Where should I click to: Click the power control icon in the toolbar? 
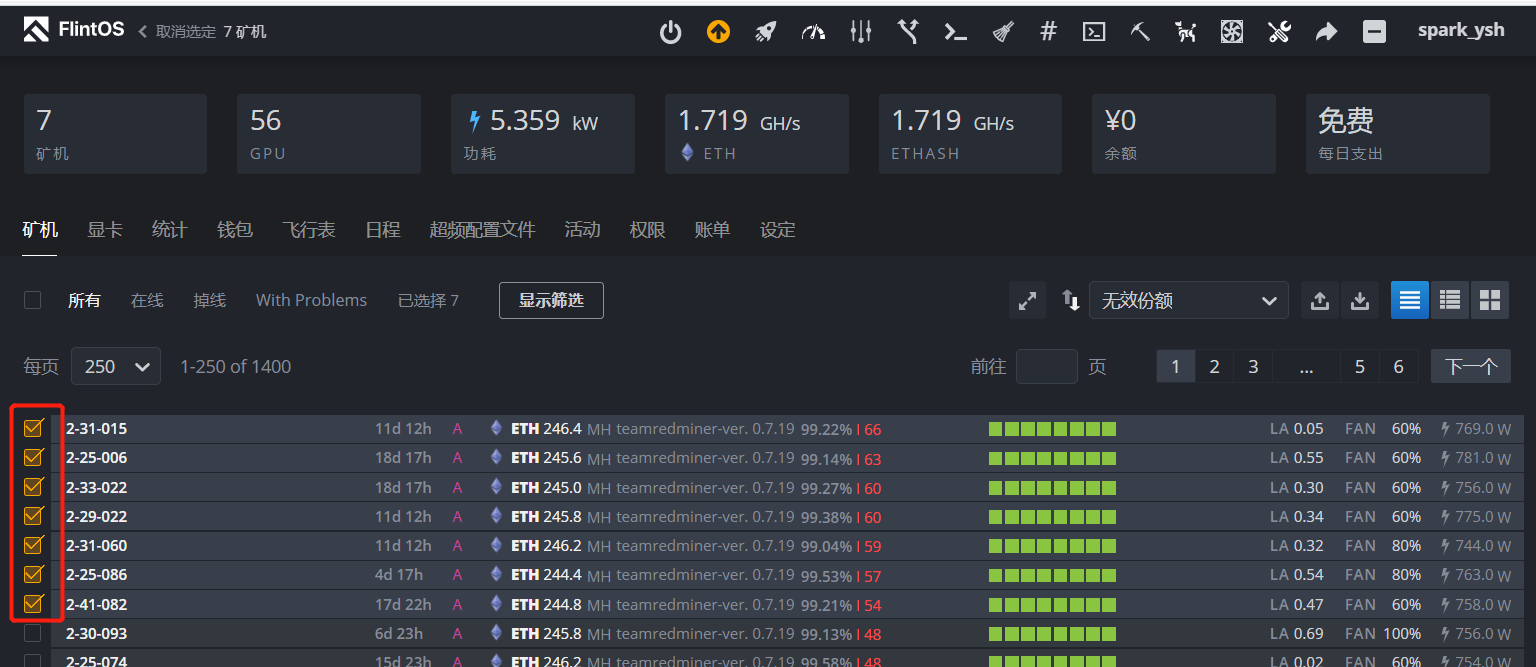670,31
